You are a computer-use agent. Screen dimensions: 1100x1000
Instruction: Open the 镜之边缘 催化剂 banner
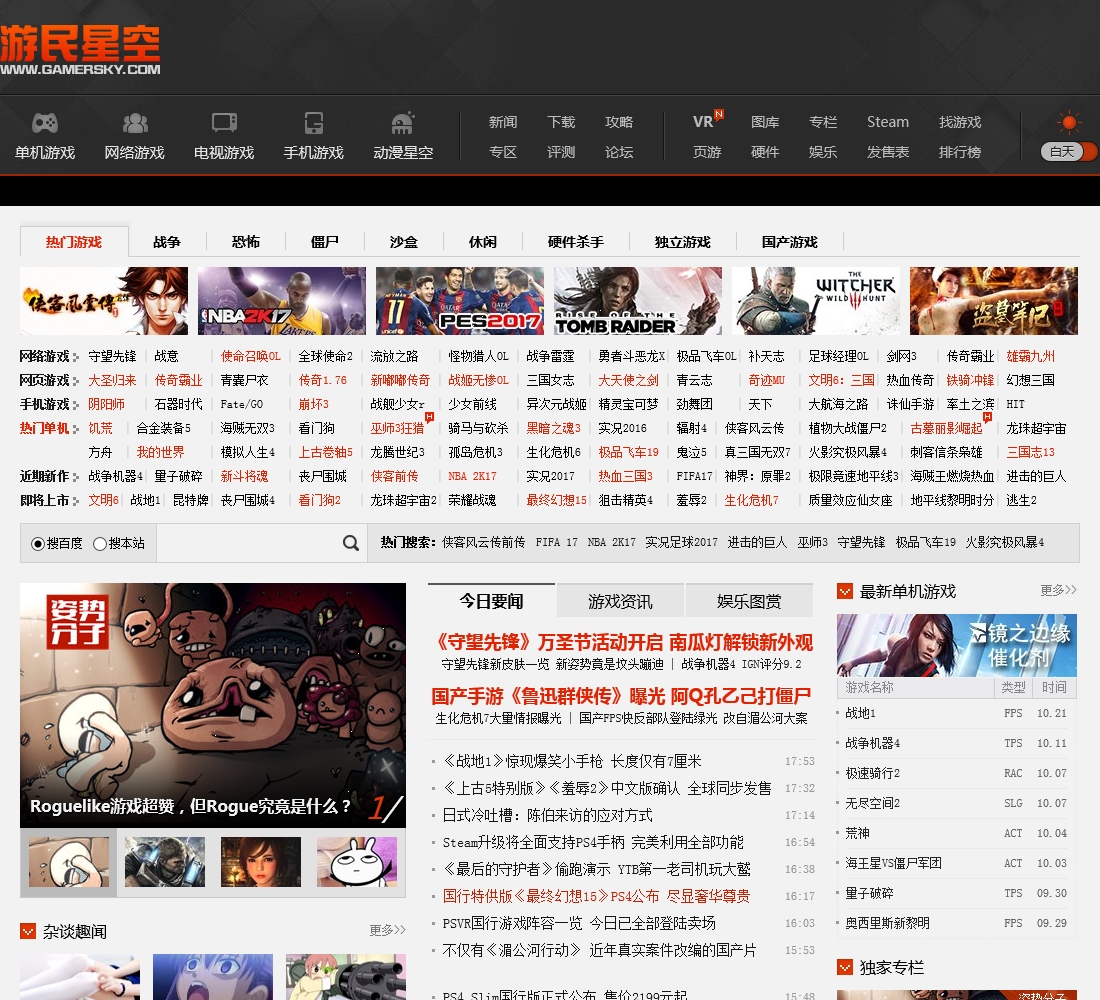tap(957, 646)
